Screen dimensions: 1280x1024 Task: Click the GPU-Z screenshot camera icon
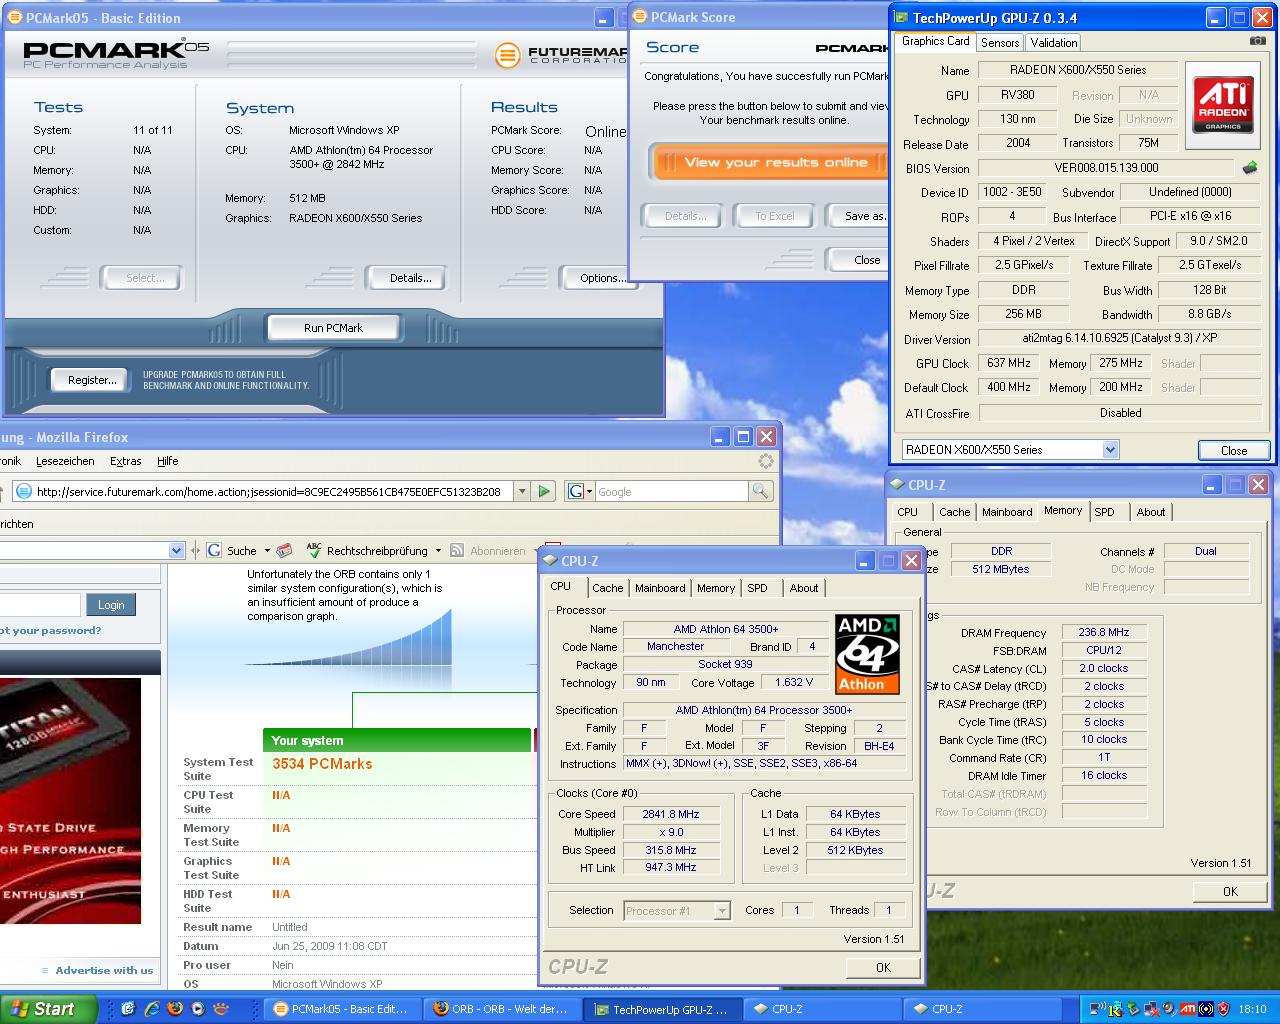pos(1257,41)
